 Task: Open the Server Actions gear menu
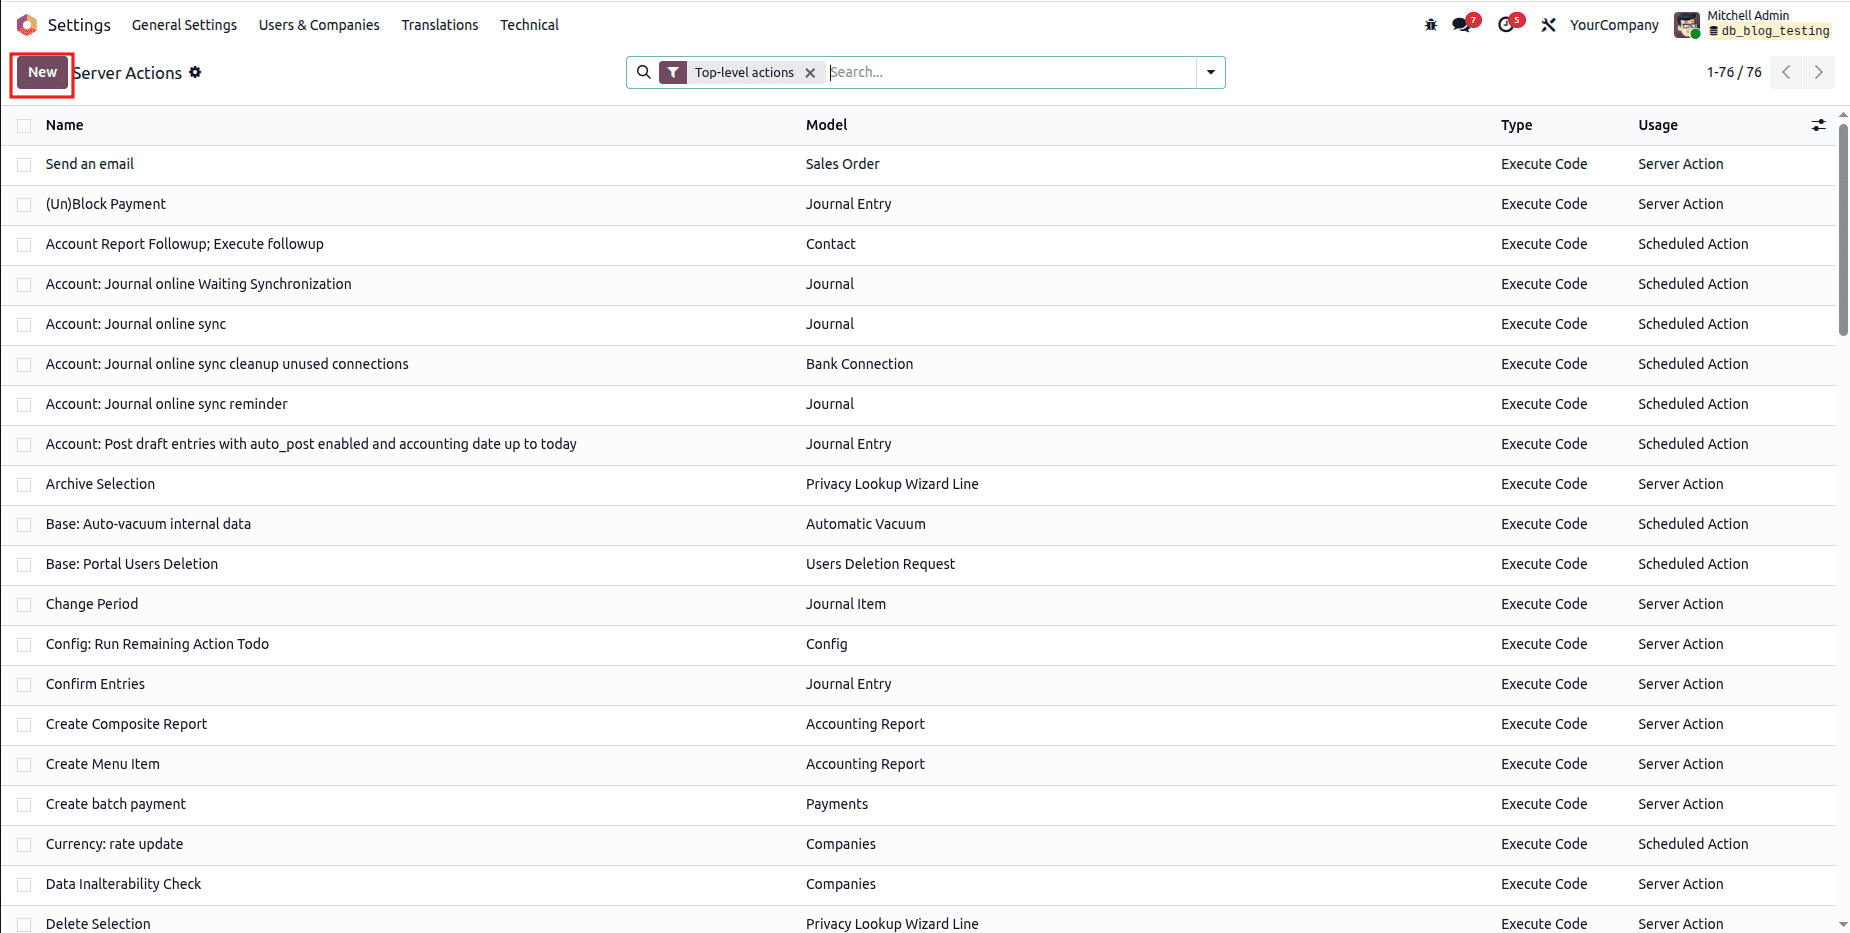click(x=196, y=72)
